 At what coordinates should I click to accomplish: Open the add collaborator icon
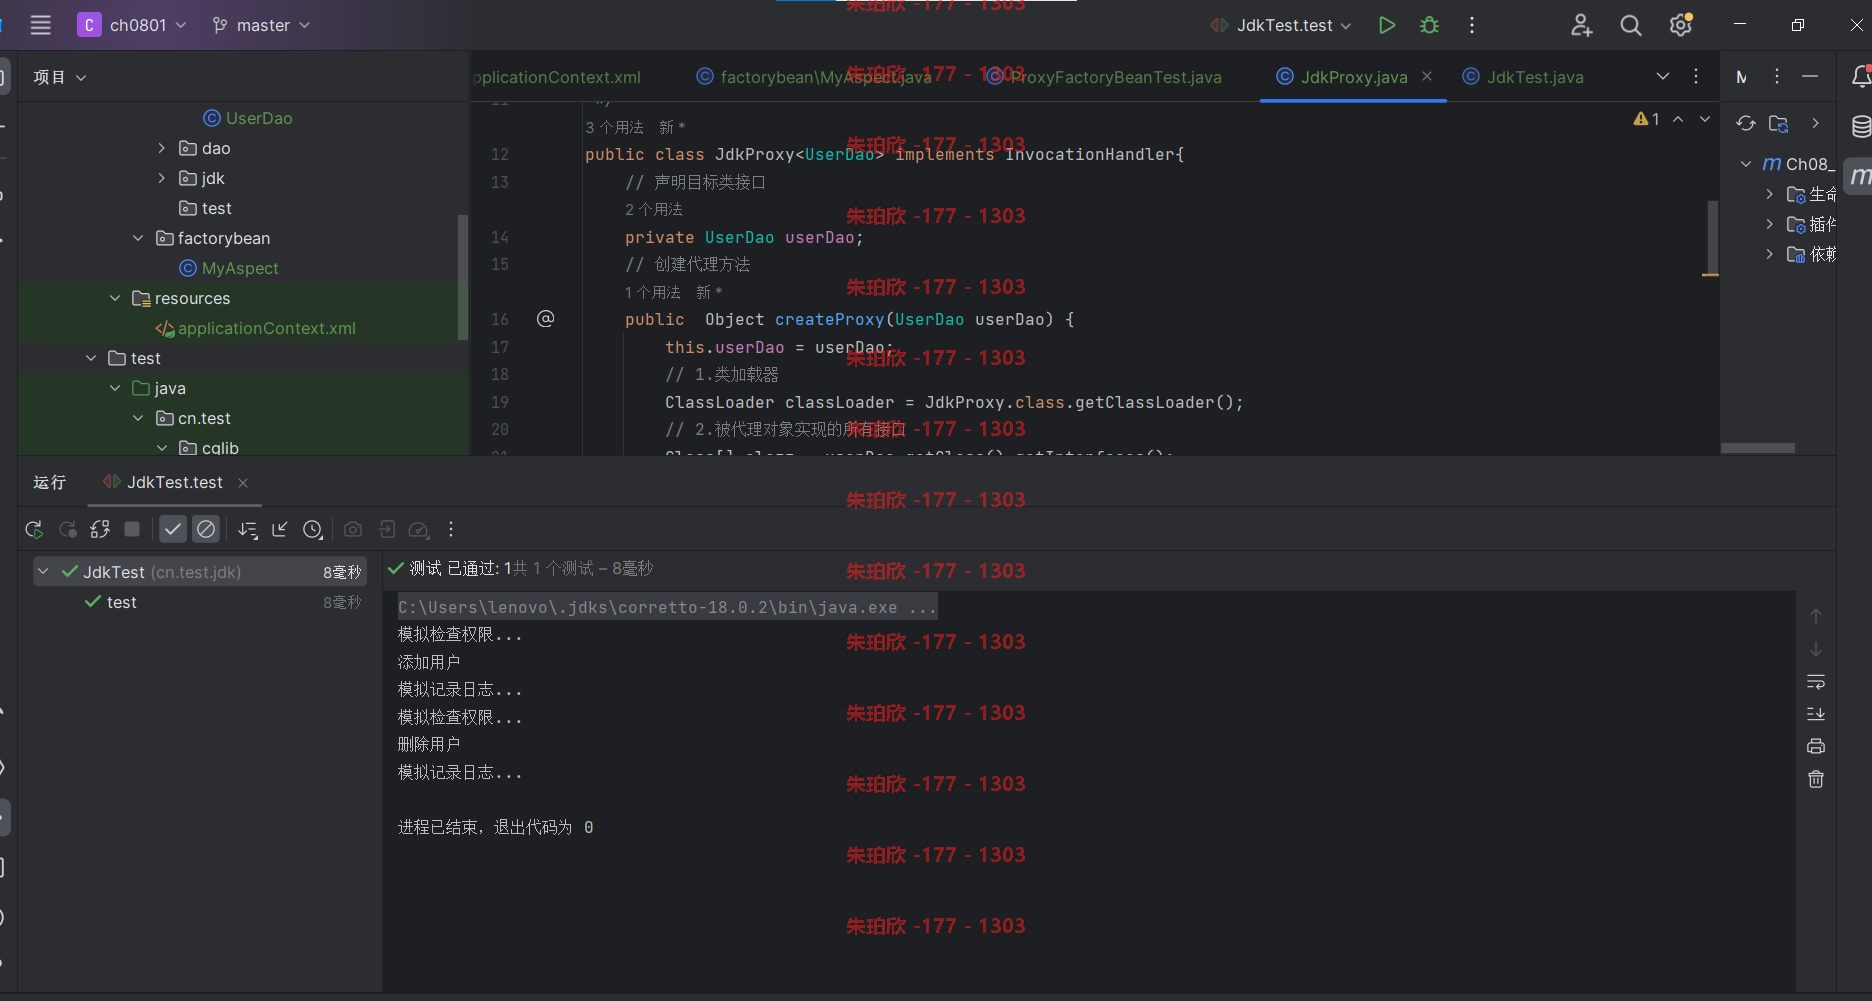pyautogui.click(x=1581, y=25)
